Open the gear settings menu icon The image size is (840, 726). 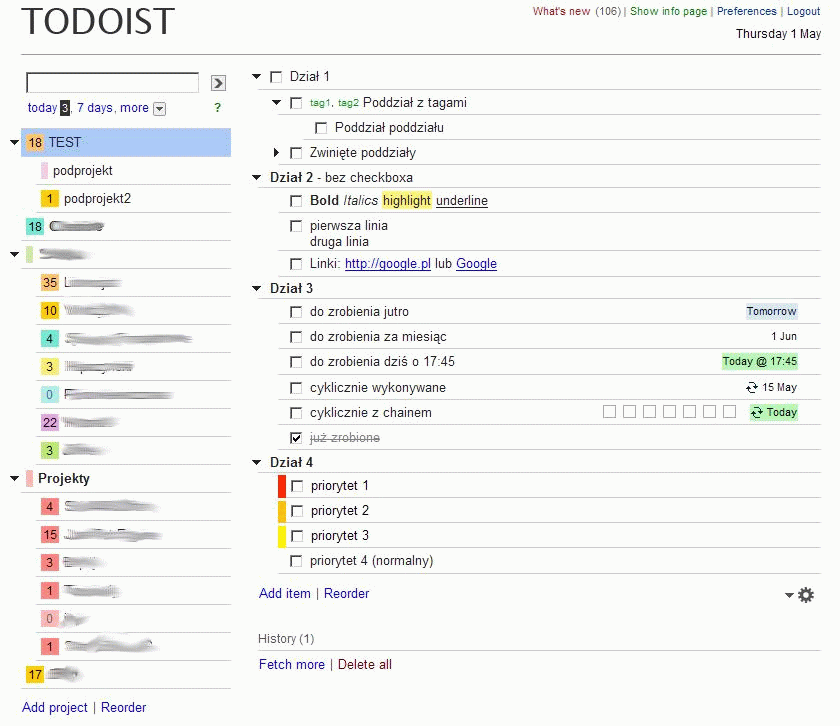click(x=806, y=595)
